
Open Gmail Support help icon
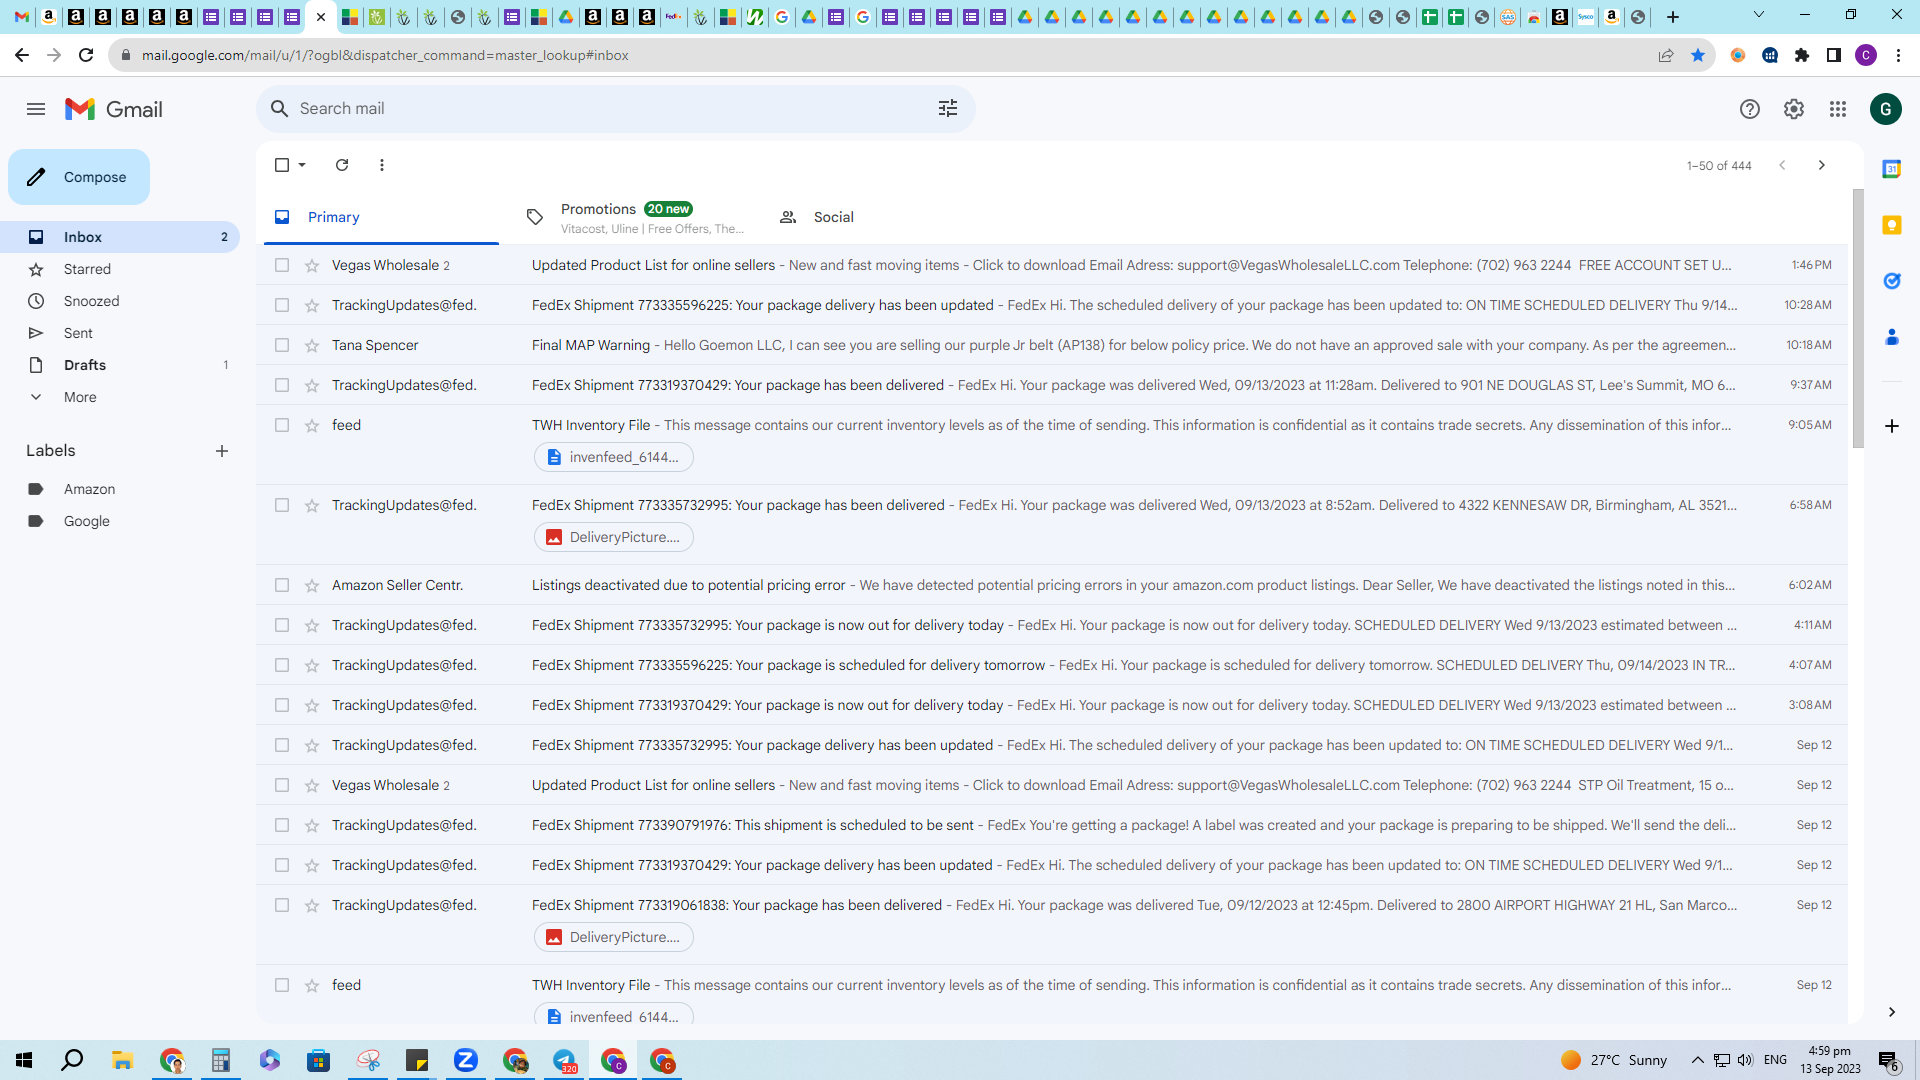click(1750, 109)
